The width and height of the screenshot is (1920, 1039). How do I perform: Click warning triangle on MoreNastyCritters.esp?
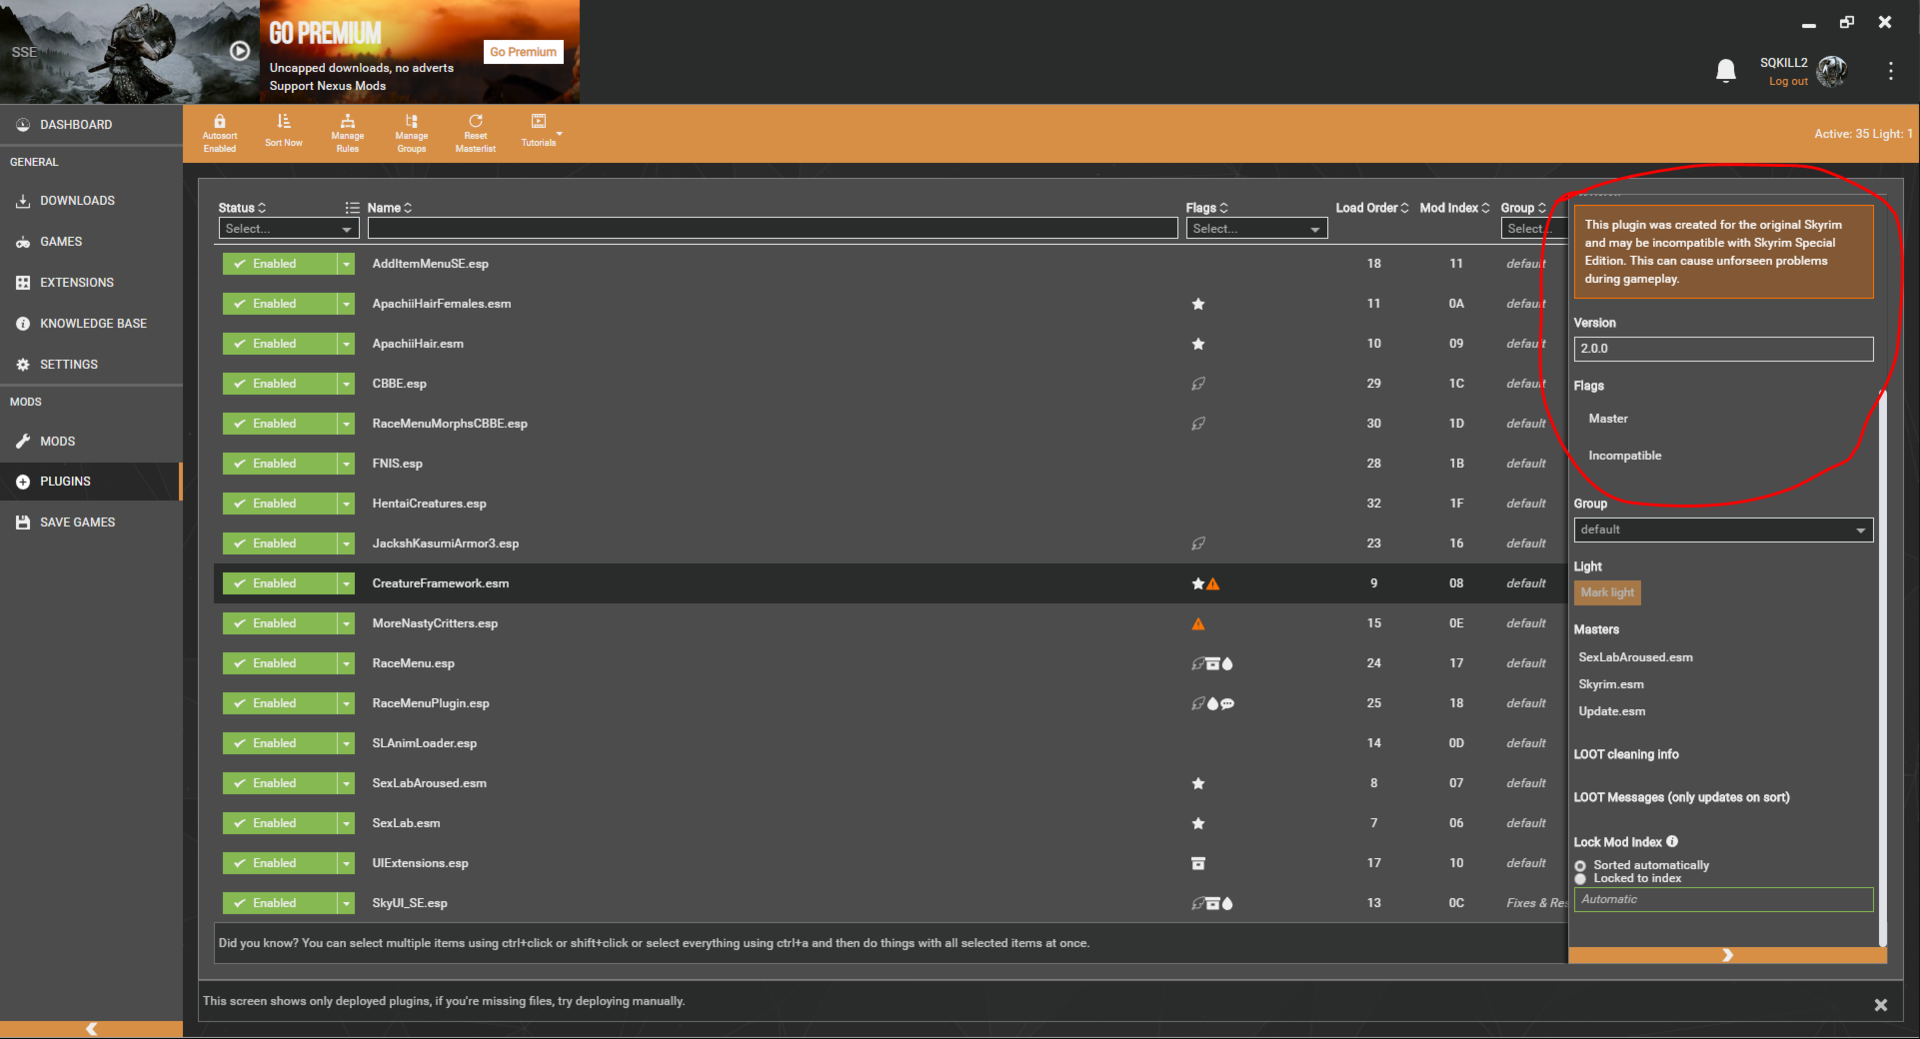point(1198,624)
